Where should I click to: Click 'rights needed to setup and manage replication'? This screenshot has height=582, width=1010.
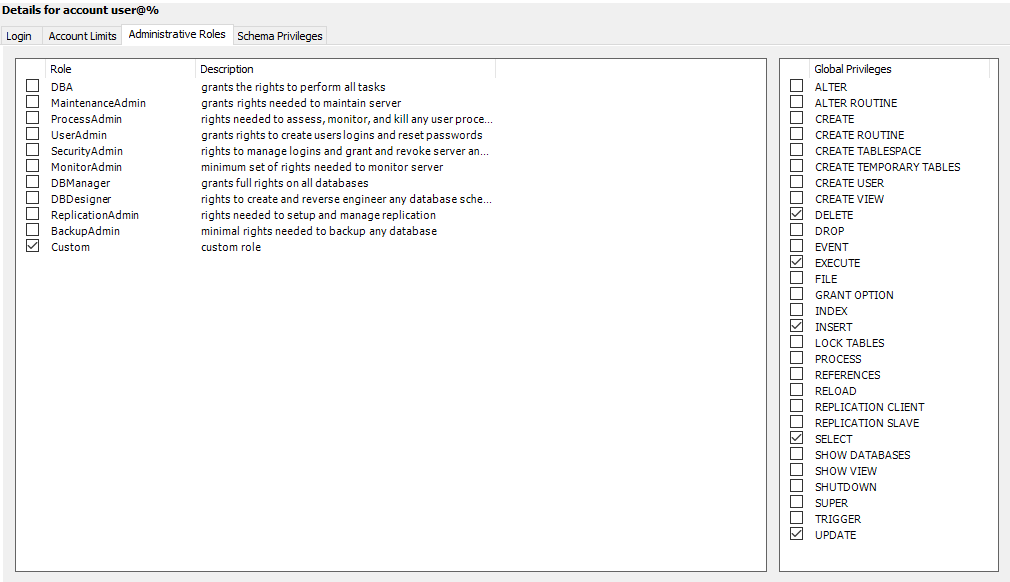(x=318, y=215)
